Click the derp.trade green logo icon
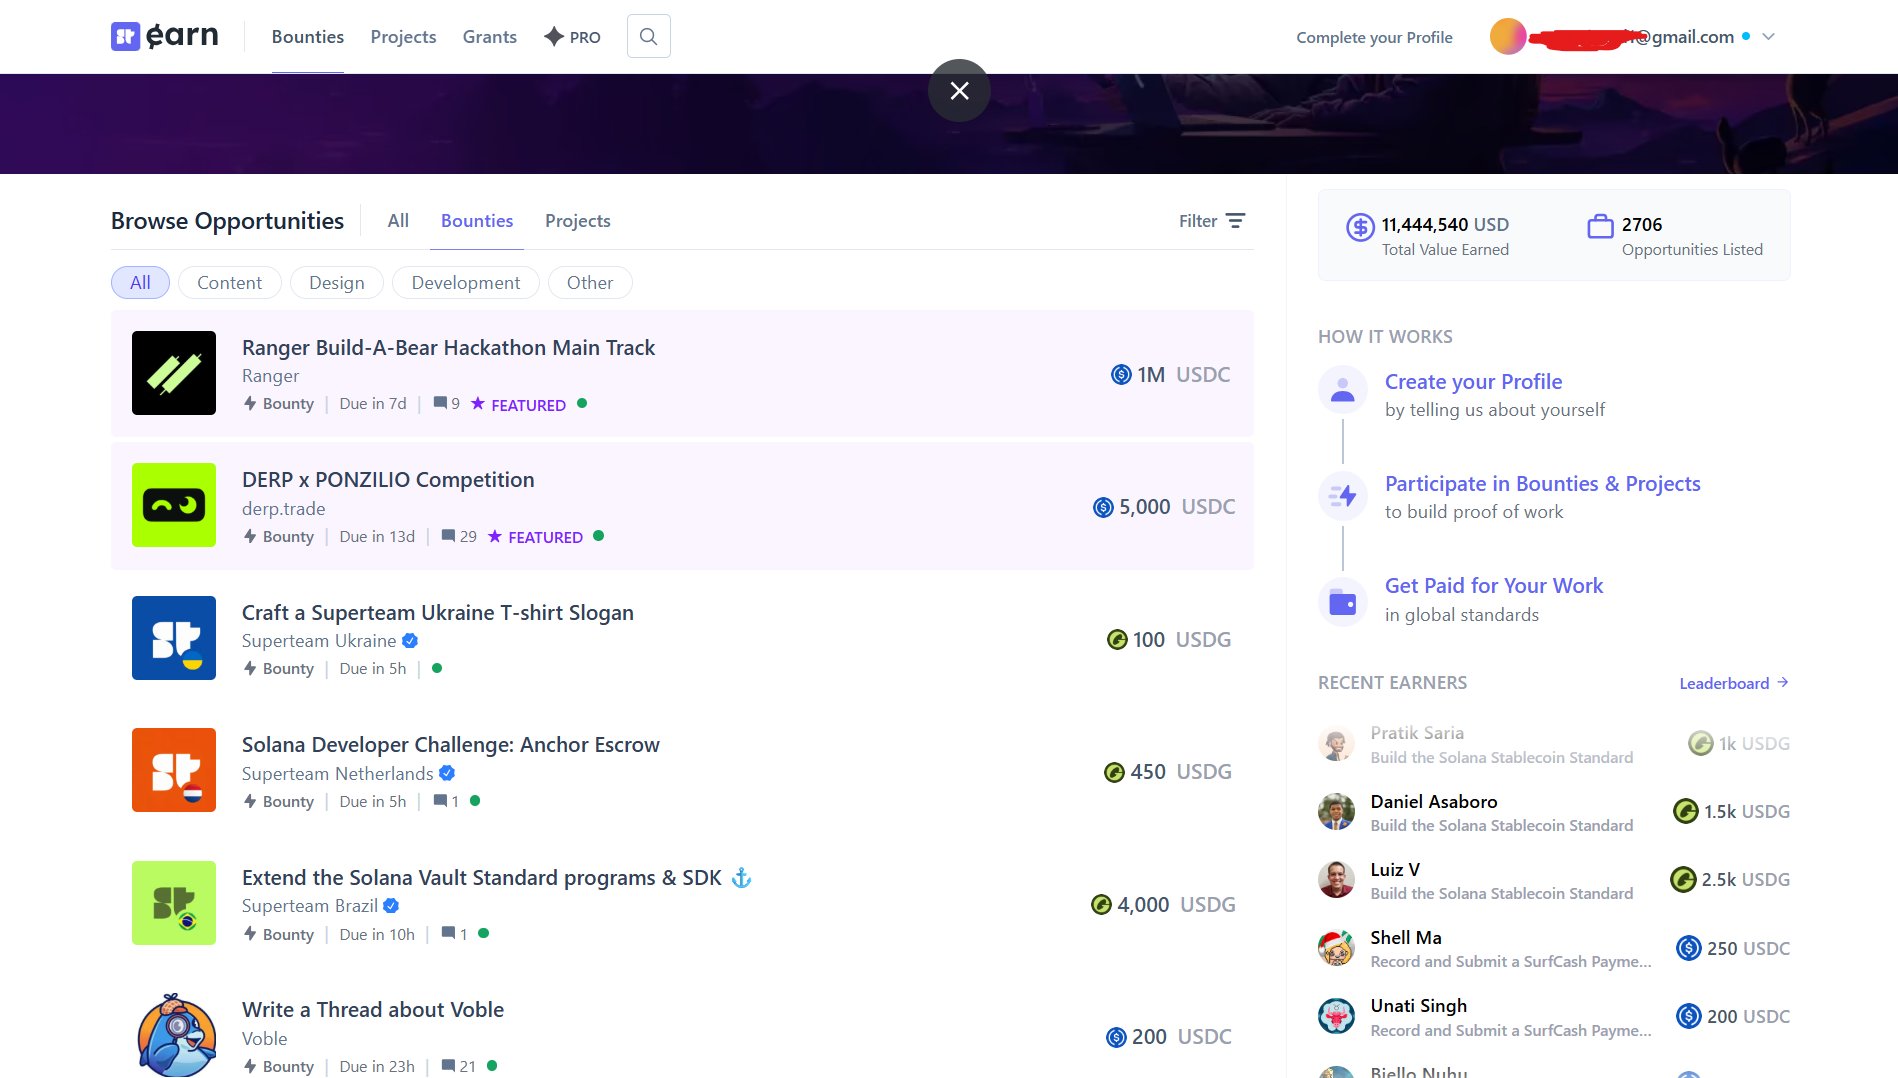The width and height of the screenshot is (1898, 1078). point(174,505)
